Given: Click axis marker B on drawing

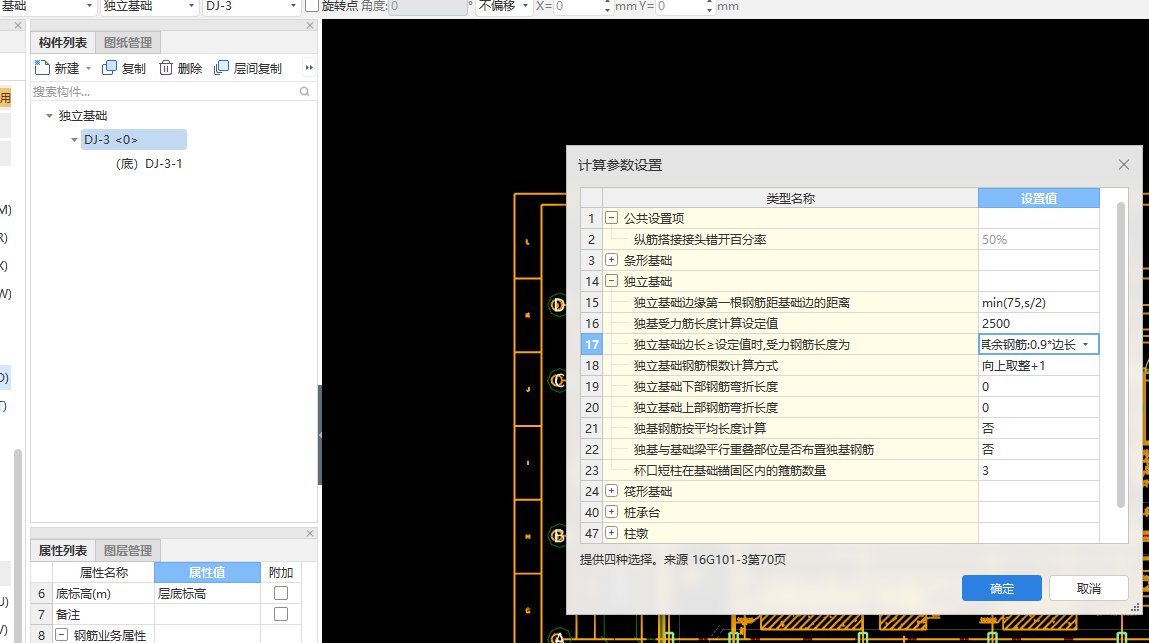Looking at the screenshot, I should click(558, 535).
